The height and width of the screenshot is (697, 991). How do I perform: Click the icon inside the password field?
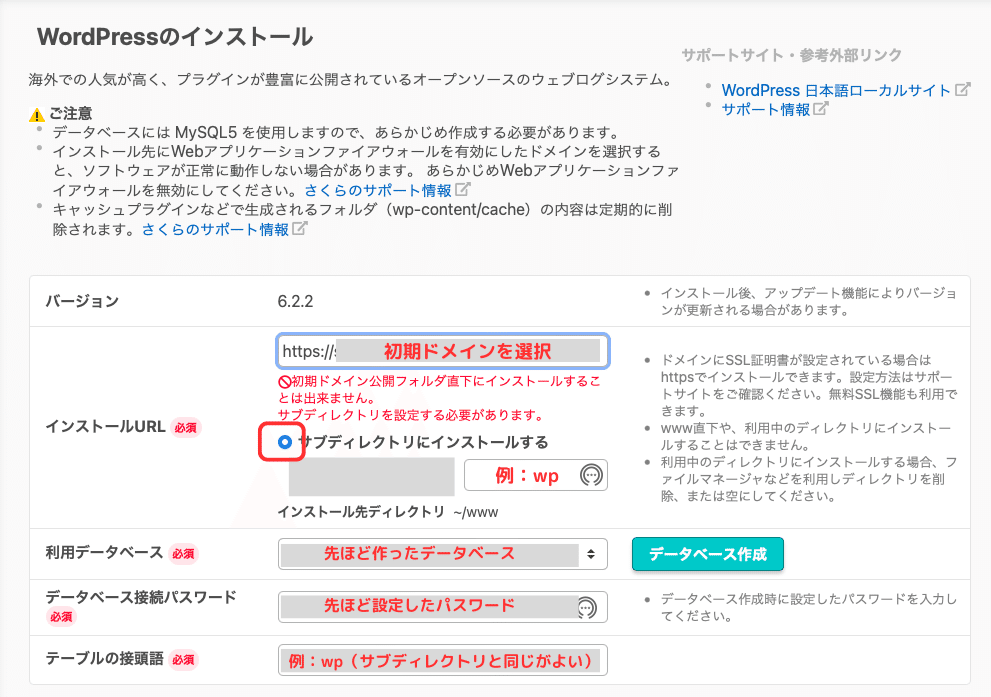coord(587,607)
